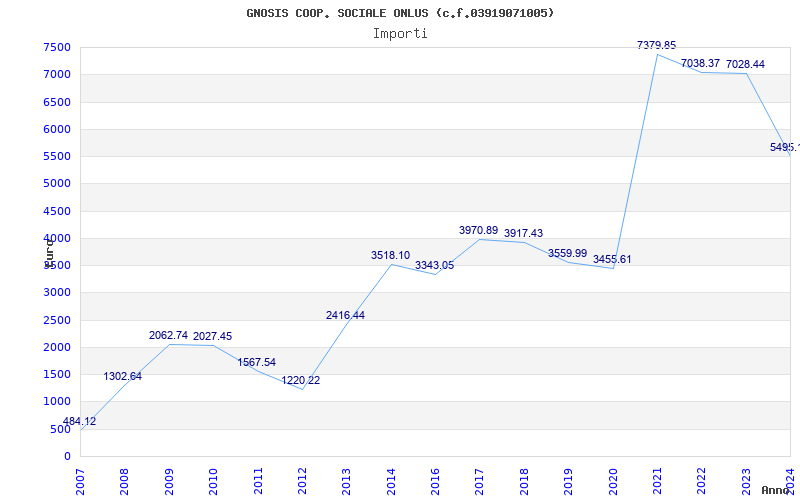Select the 3970.89 data label
800x500 pixels.
(478, 231)
